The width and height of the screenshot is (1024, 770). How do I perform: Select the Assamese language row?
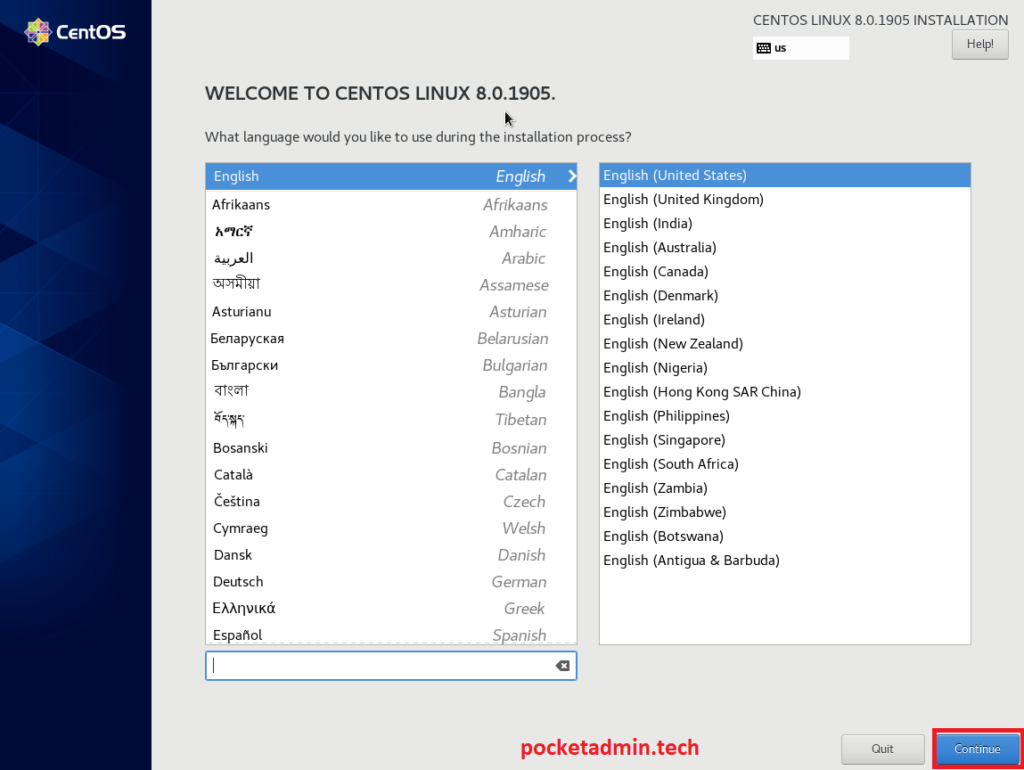pos(391,285)
